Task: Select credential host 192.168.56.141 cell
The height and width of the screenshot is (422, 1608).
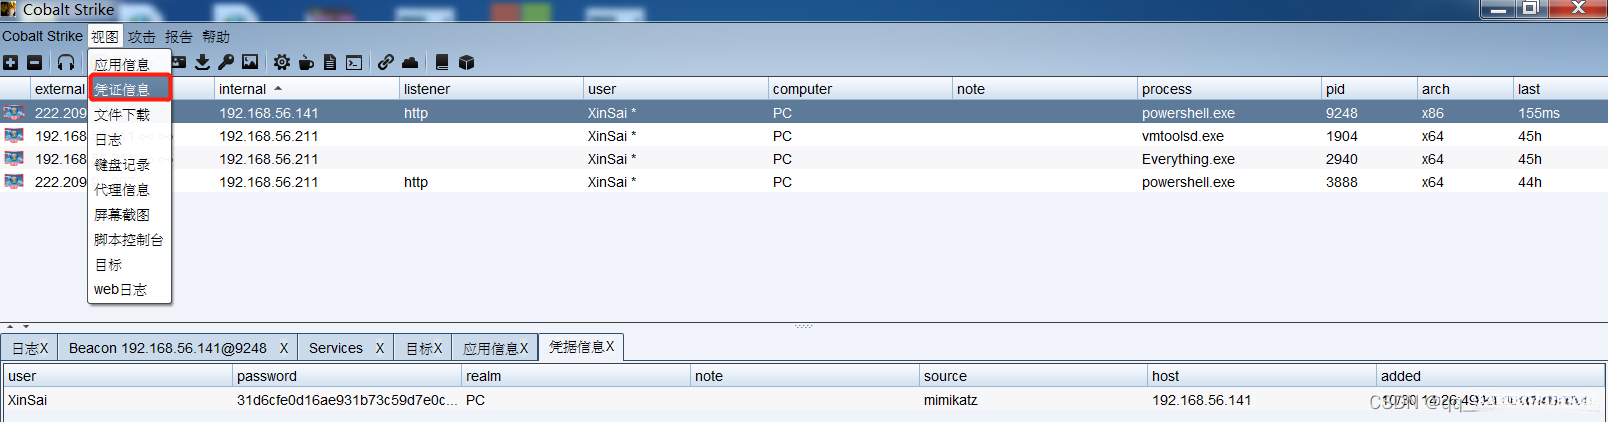Action: (1261, 400)
